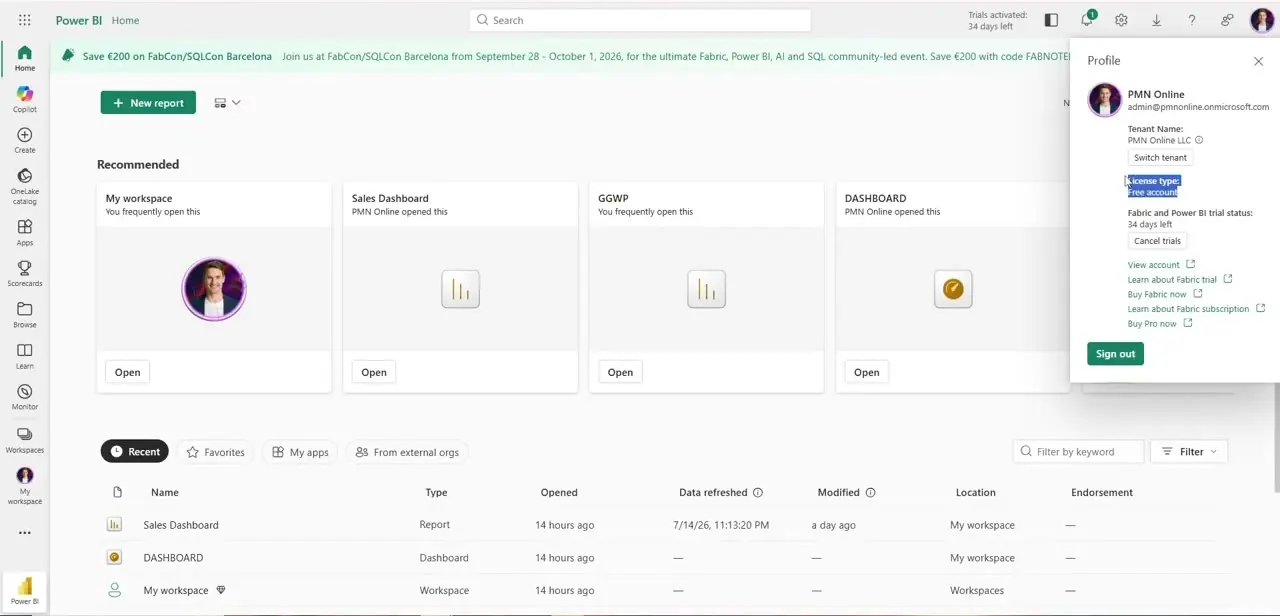The image size is (1280, 616).
Task: Select the Favorites tab
Action: tap(215, 452)
